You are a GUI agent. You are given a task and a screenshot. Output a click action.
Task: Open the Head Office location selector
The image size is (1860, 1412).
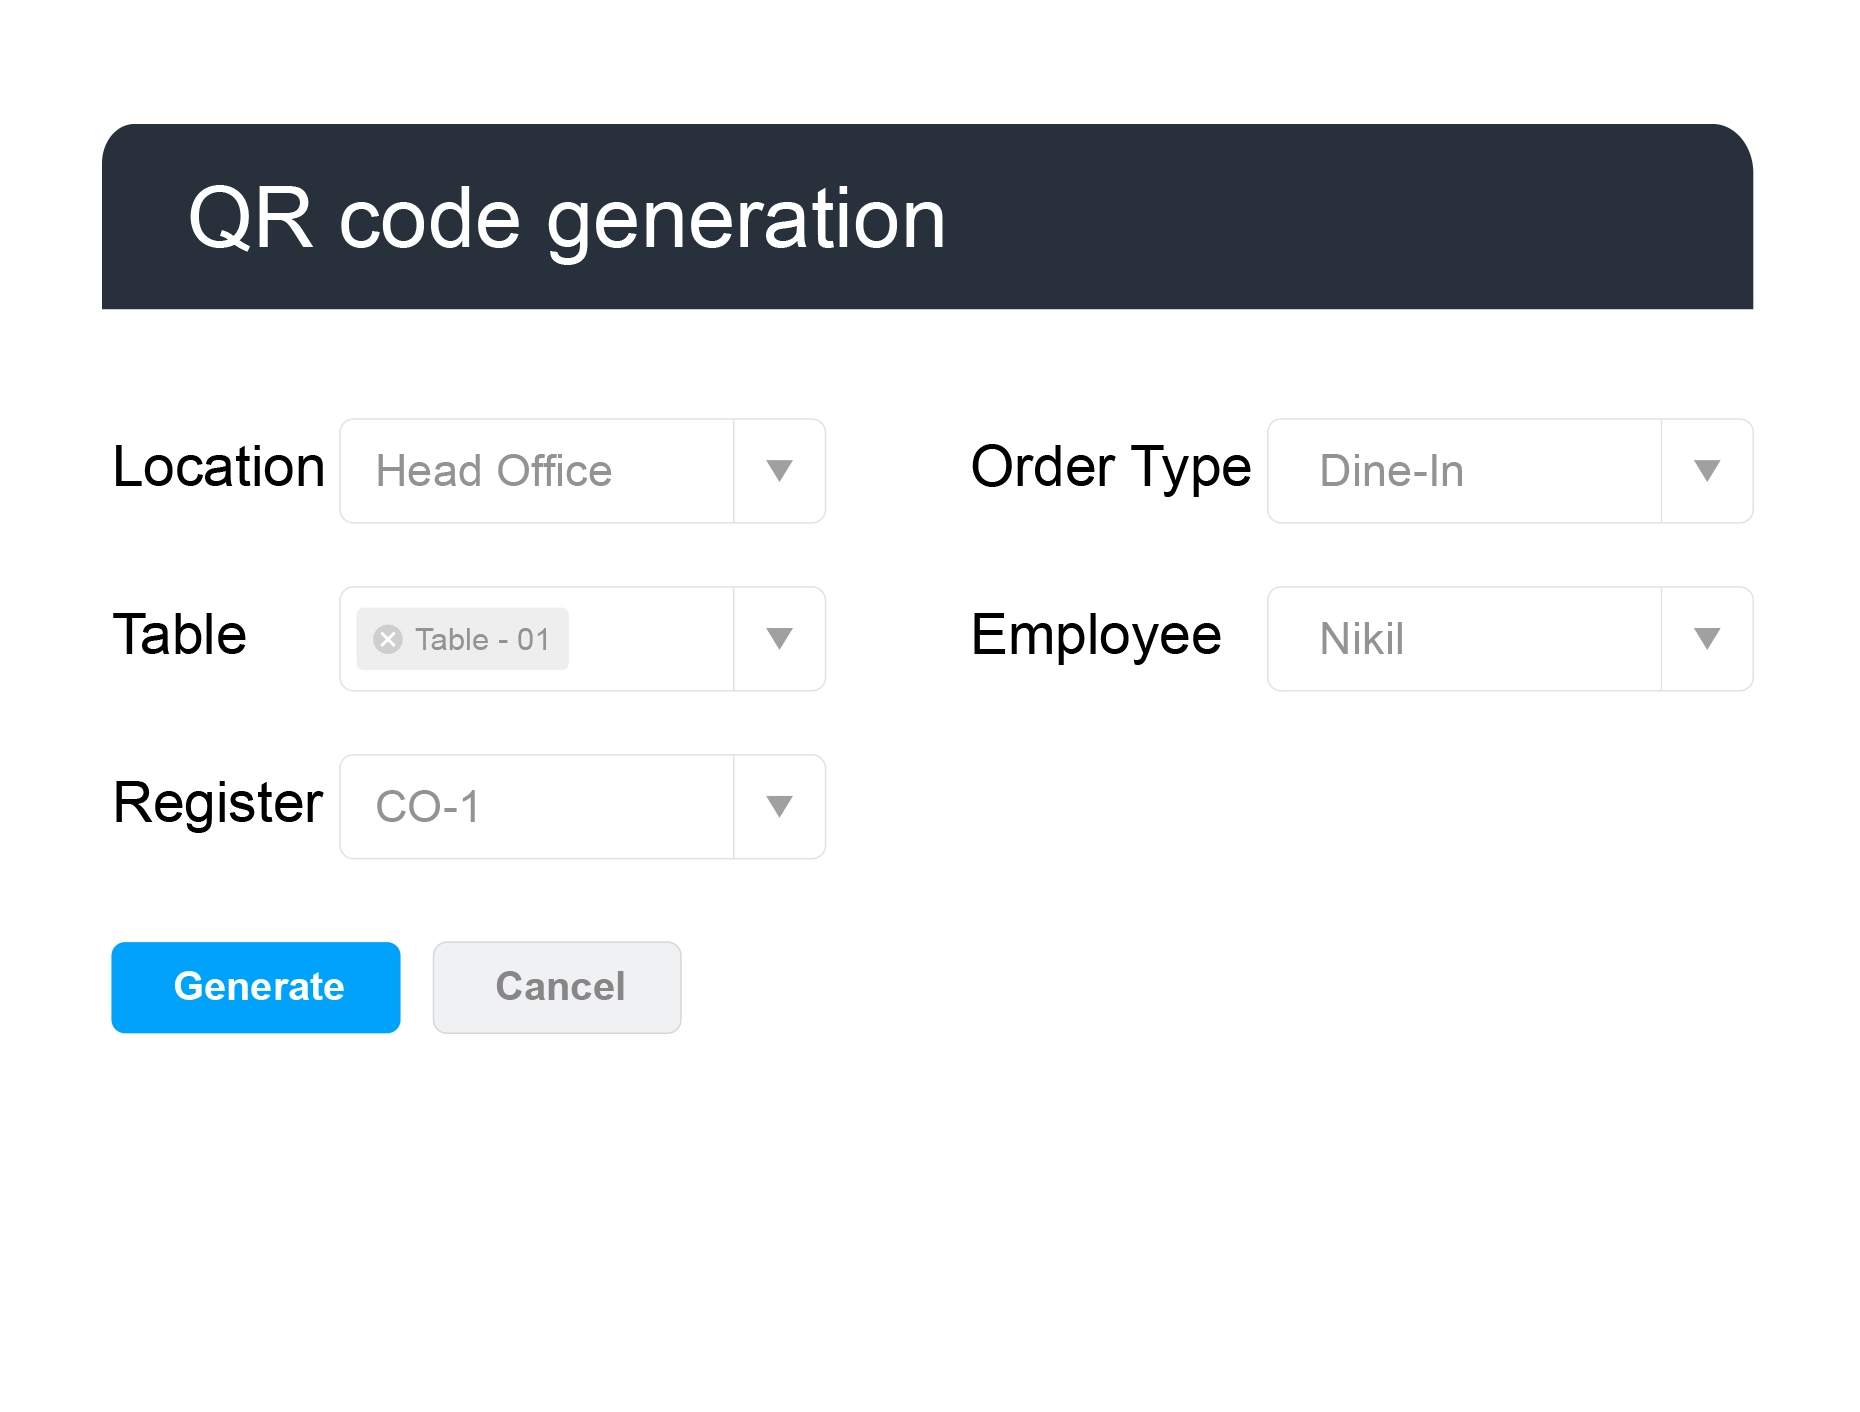(x=537, y=471)
